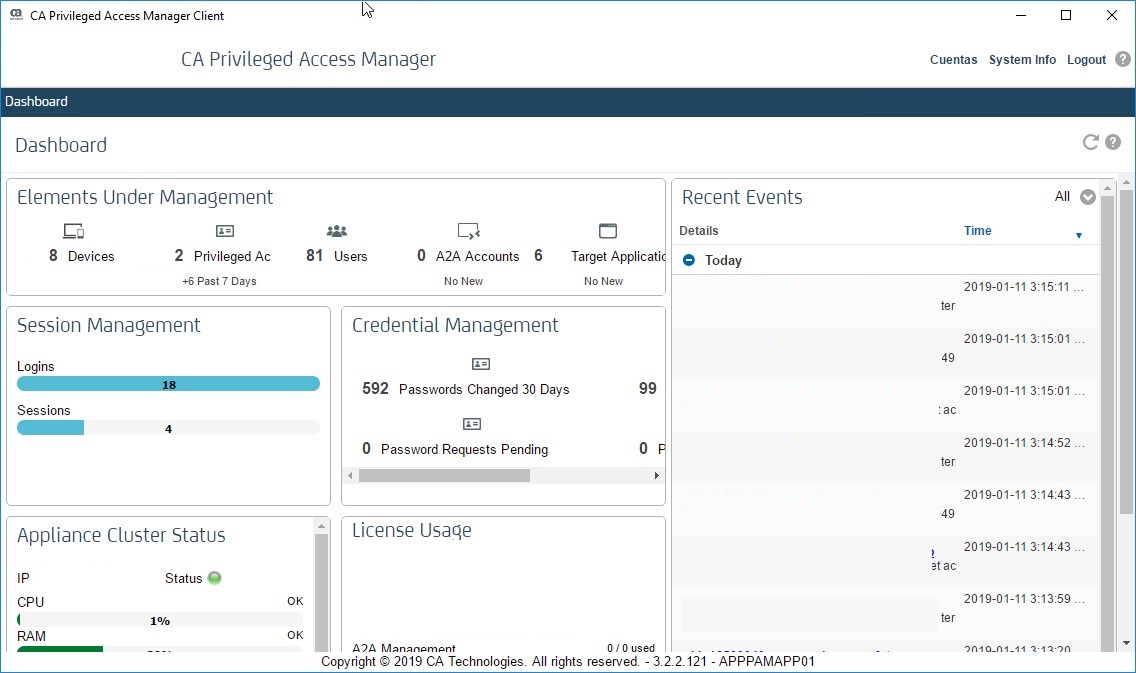Click the Passwords Changed 30 Days icon
Image resolution: width=1136 pixels, height=673 pixels.
[480, 364]
